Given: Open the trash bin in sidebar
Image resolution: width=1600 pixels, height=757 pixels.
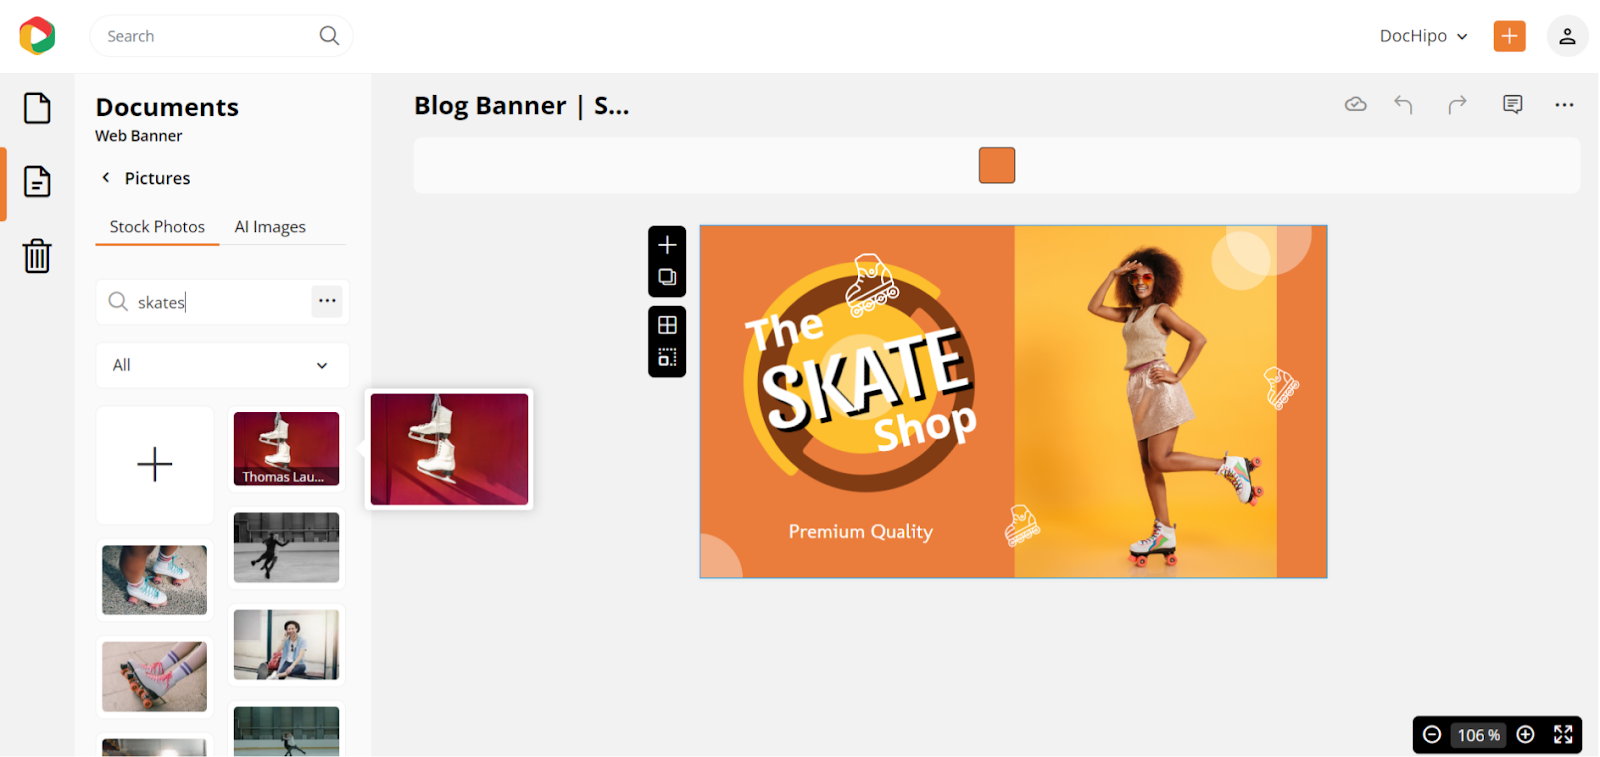Looking at the screenshot, I should point(37,256).
